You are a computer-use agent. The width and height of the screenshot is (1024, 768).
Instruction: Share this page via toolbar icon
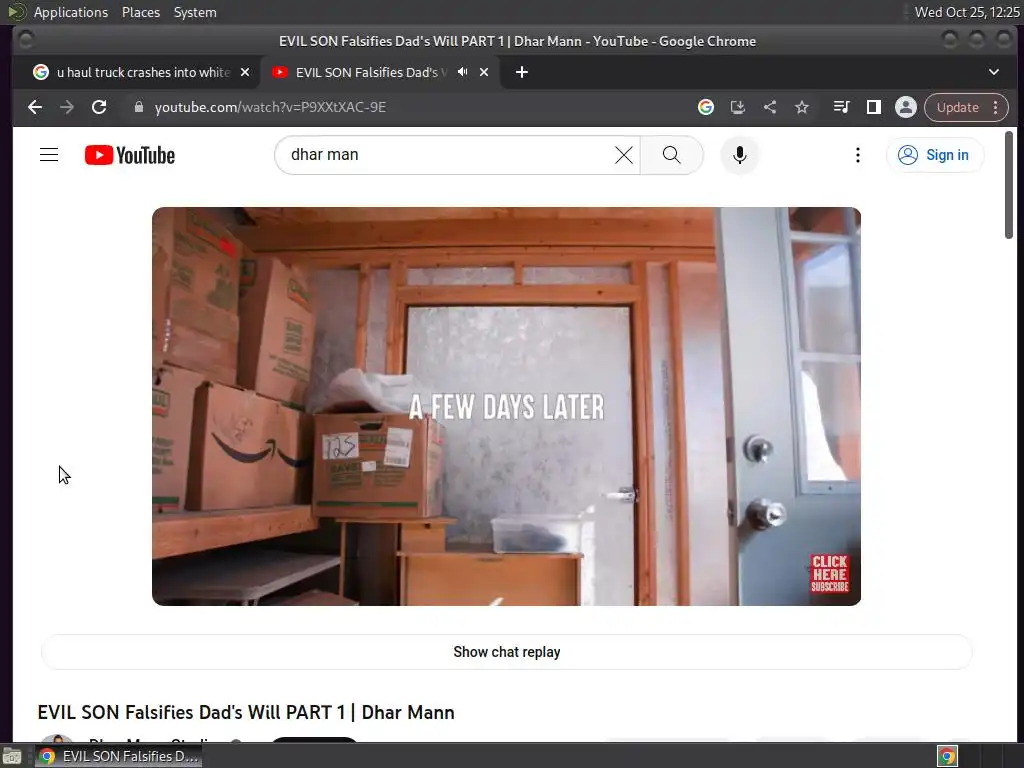[770, 107]
